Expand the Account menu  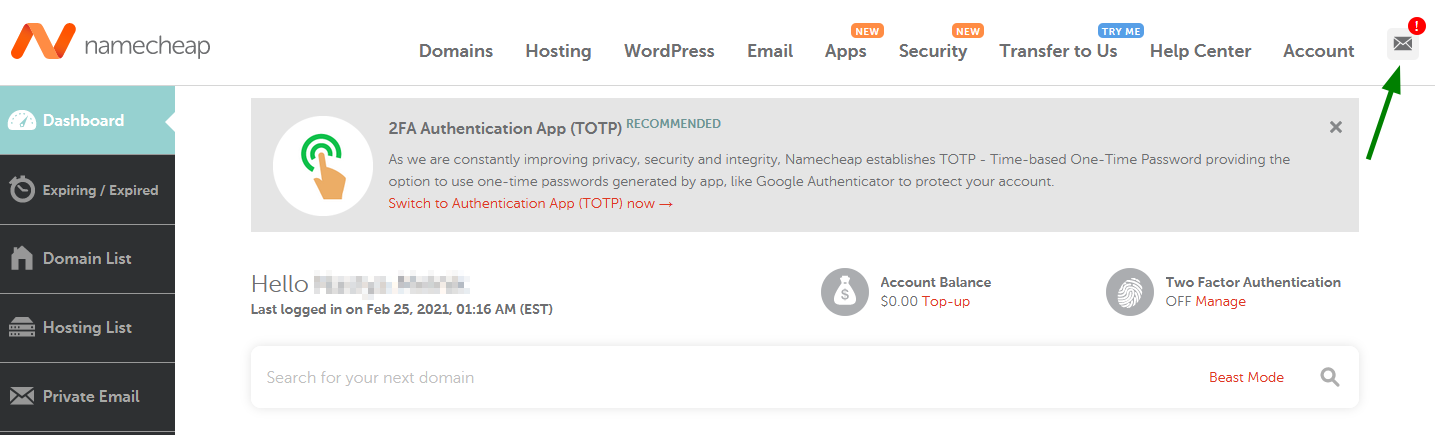(1319, 51)
